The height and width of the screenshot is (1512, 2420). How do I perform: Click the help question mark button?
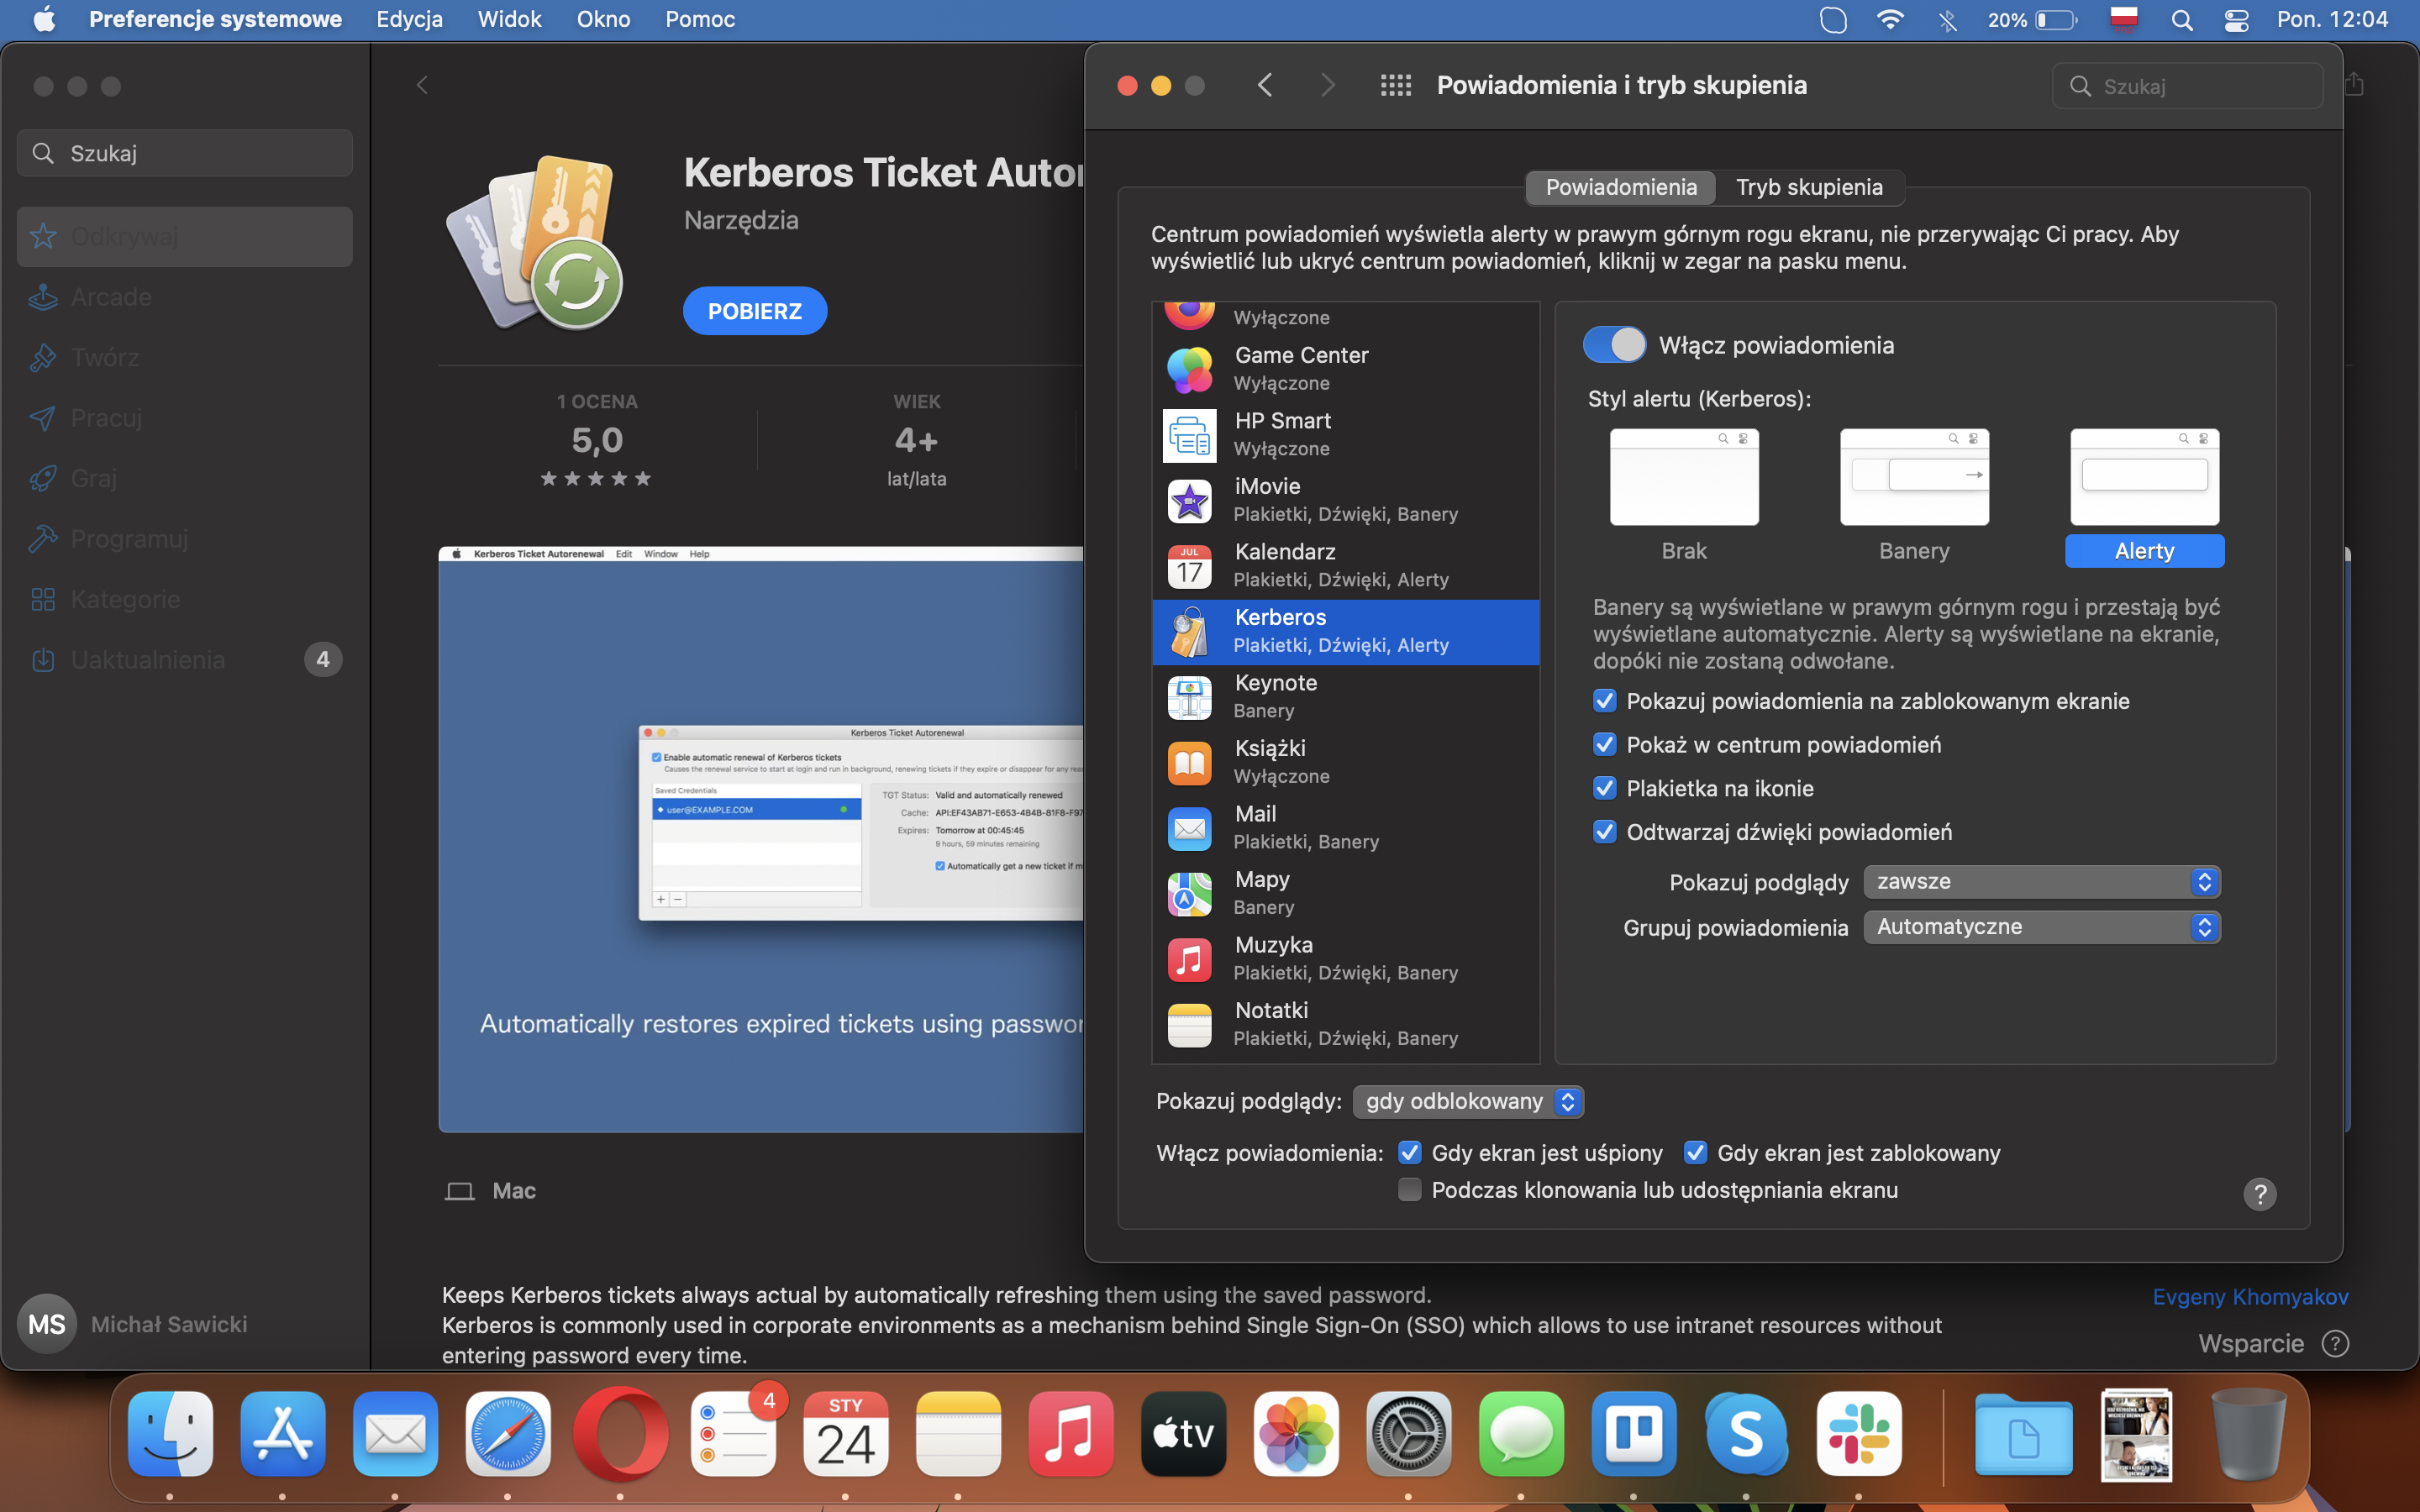2259,1194
